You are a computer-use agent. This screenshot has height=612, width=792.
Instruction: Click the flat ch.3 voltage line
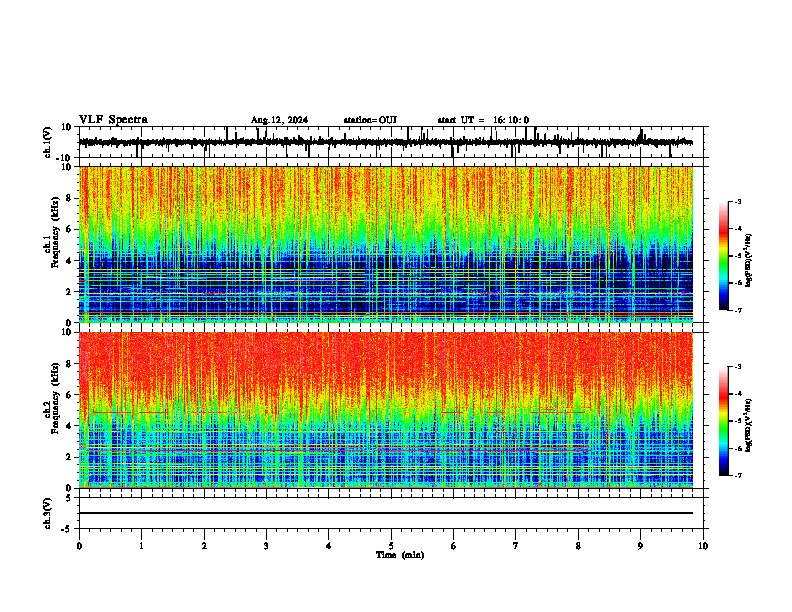[386, 513]
